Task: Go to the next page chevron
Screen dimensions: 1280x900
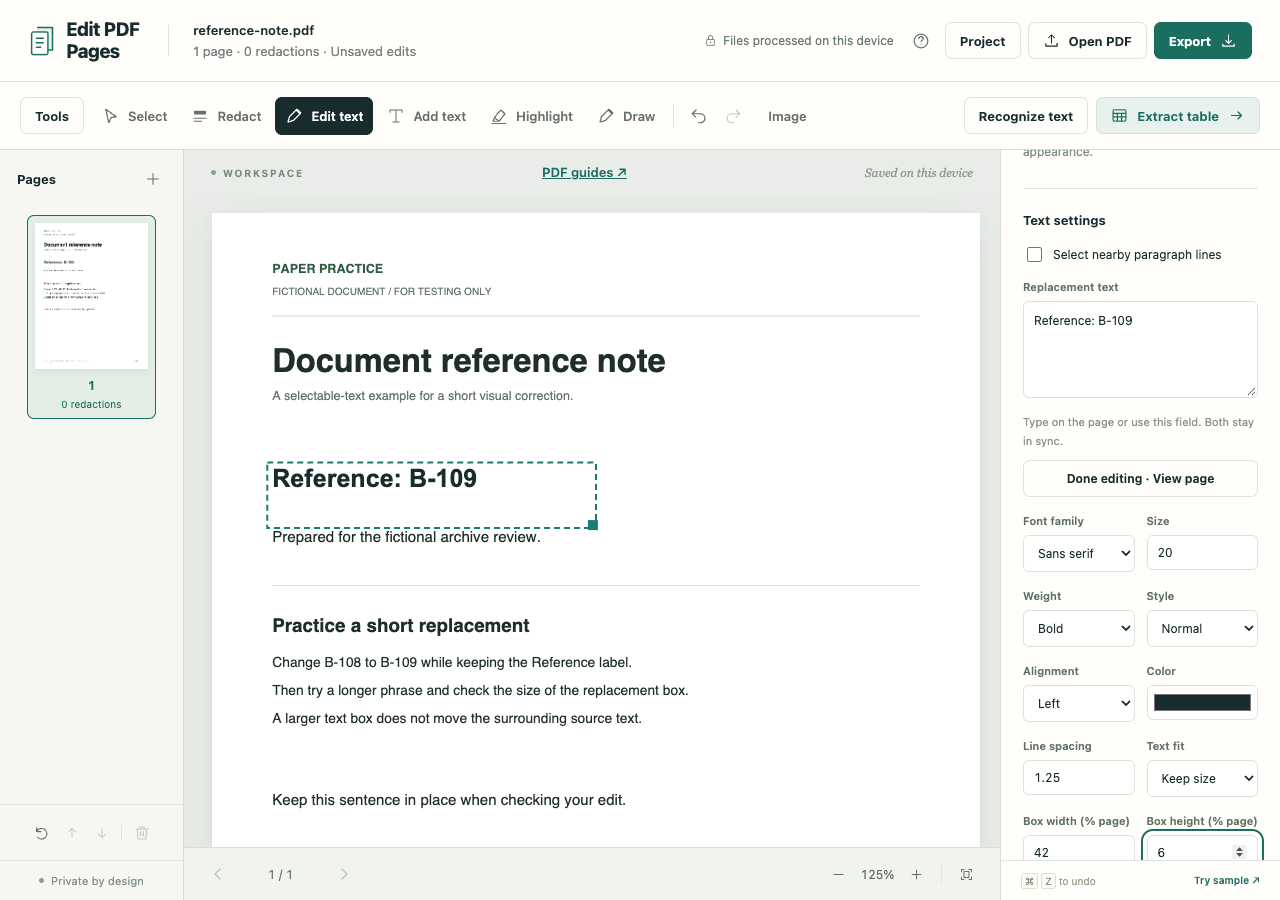Action: coord(344,874)
